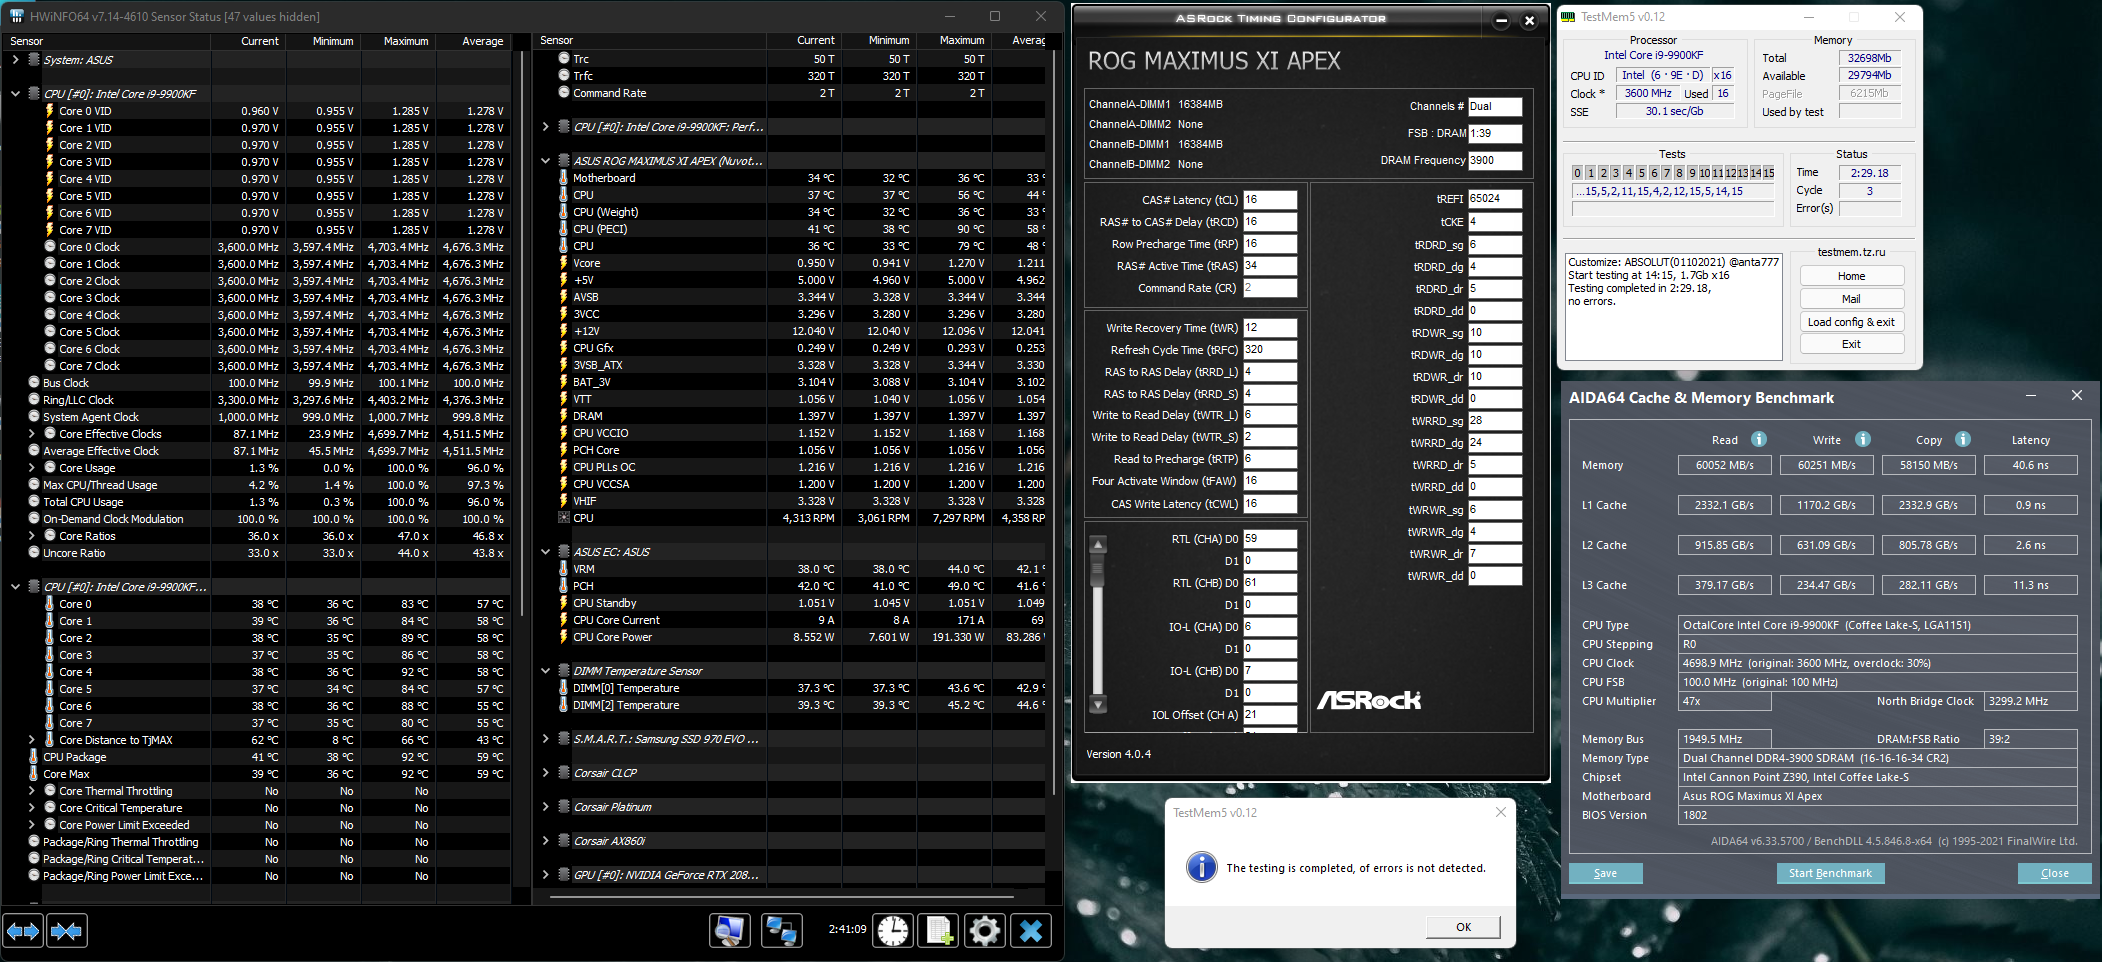Minimize the ASRock Timing Configurator window
Viewport: 2102px width, 962px height.
(x=1501, y=20)
